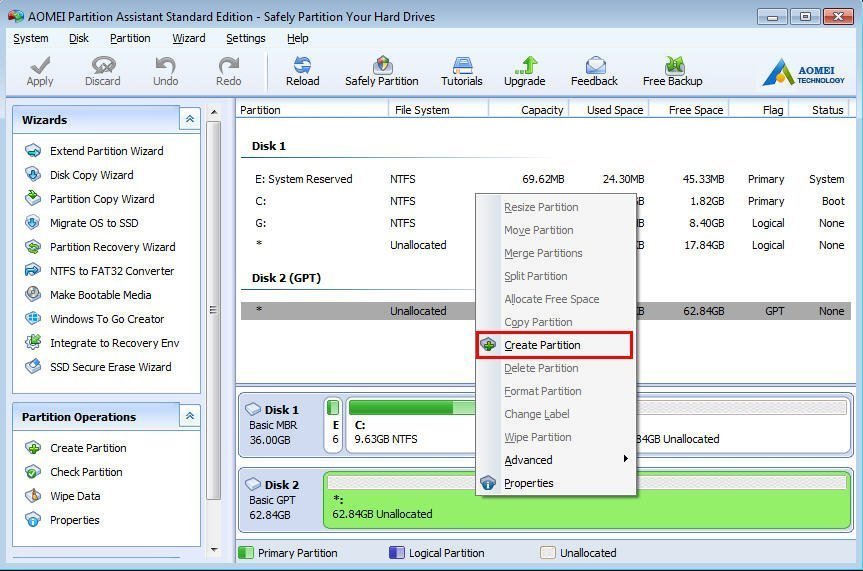Select Migrate OS to SSD
Image resolution: width=863 pixels, height=571 pixels.
coord(94,223)
